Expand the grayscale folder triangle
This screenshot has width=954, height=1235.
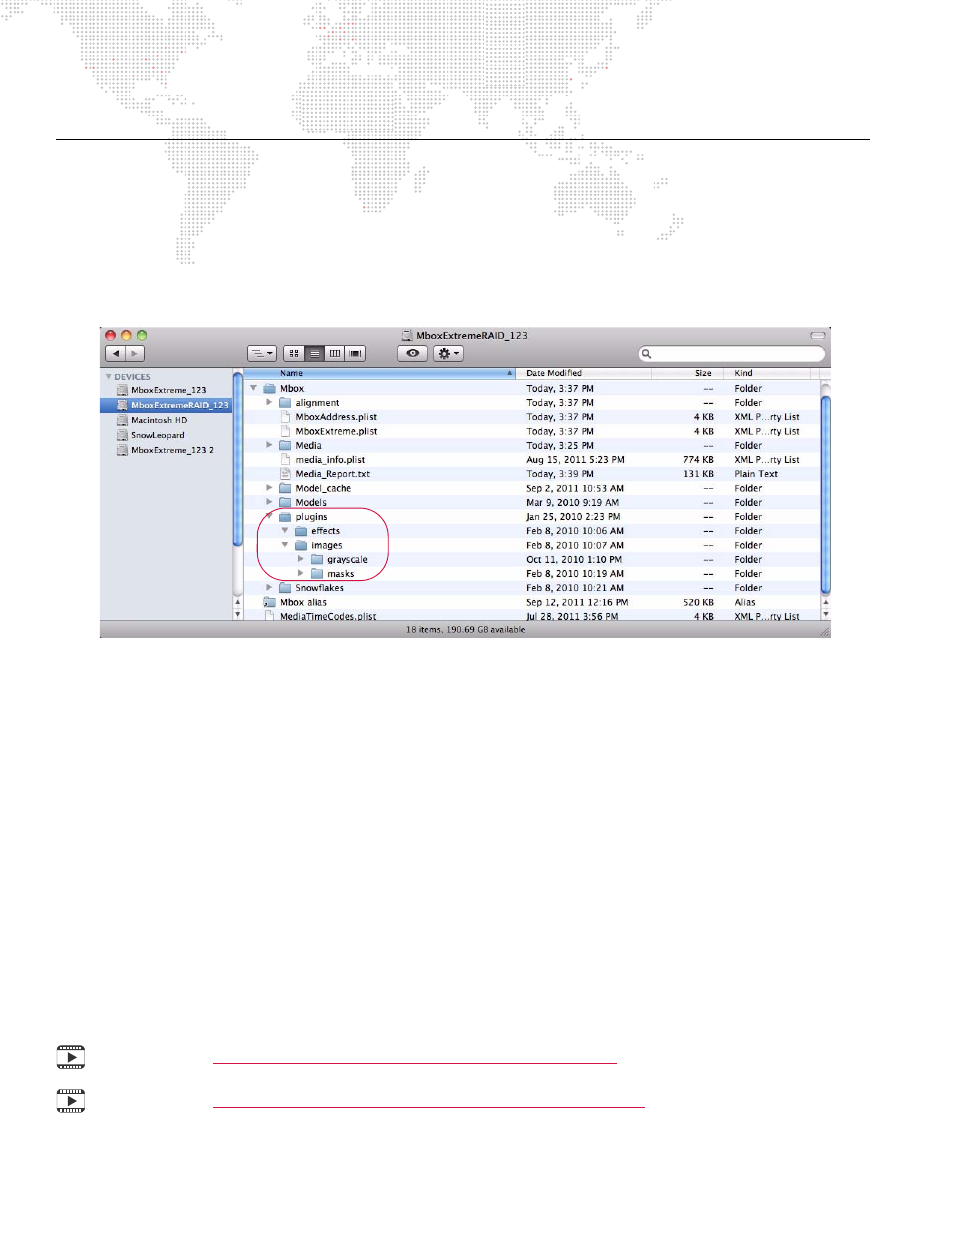pyautogui.click(x=301, y=559)
